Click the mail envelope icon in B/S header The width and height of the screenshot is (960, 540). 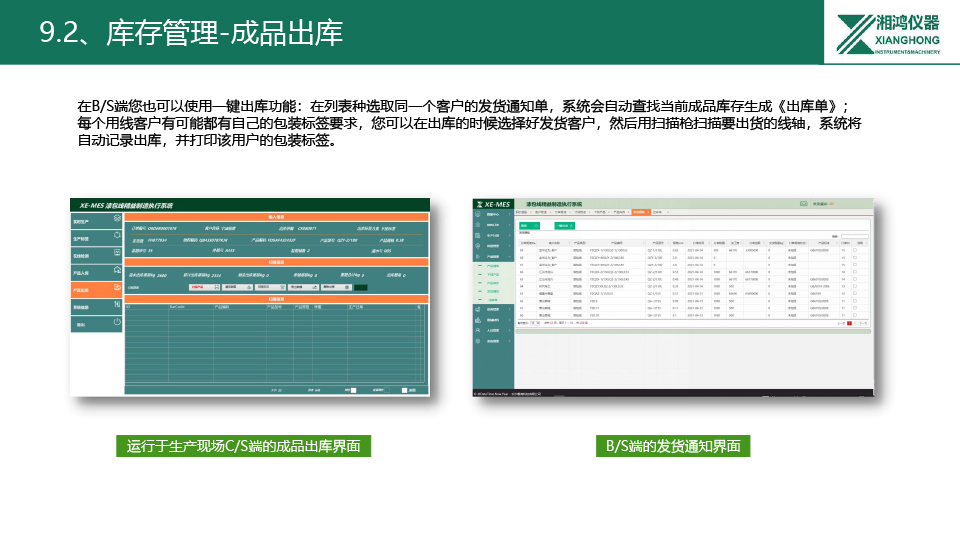click(803, 202)
